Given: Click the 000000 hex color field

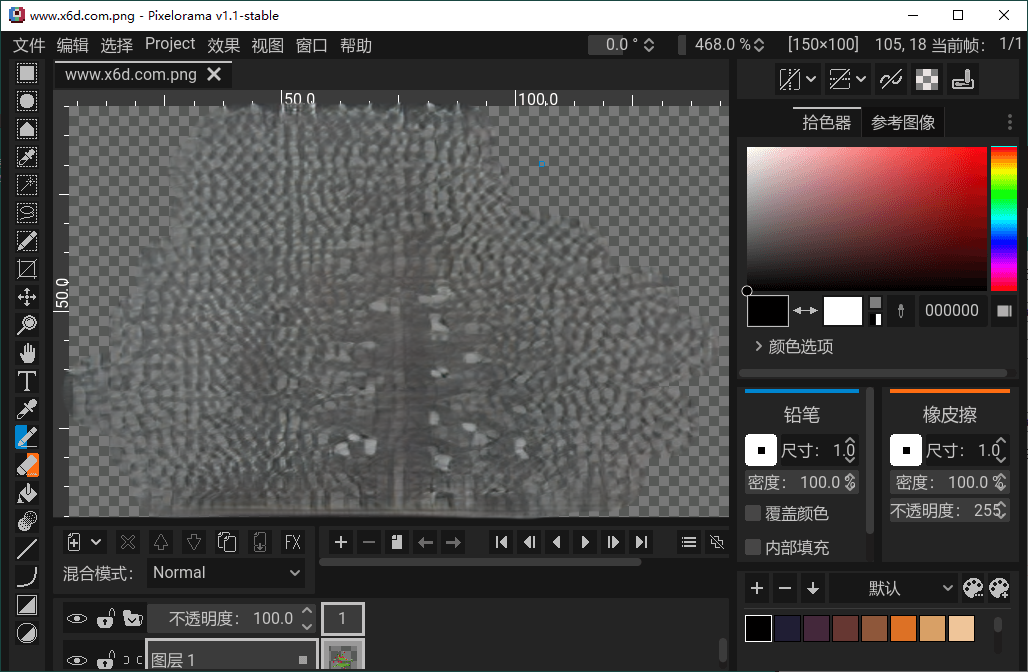Looking at the screenshot, I should (951, 311).
